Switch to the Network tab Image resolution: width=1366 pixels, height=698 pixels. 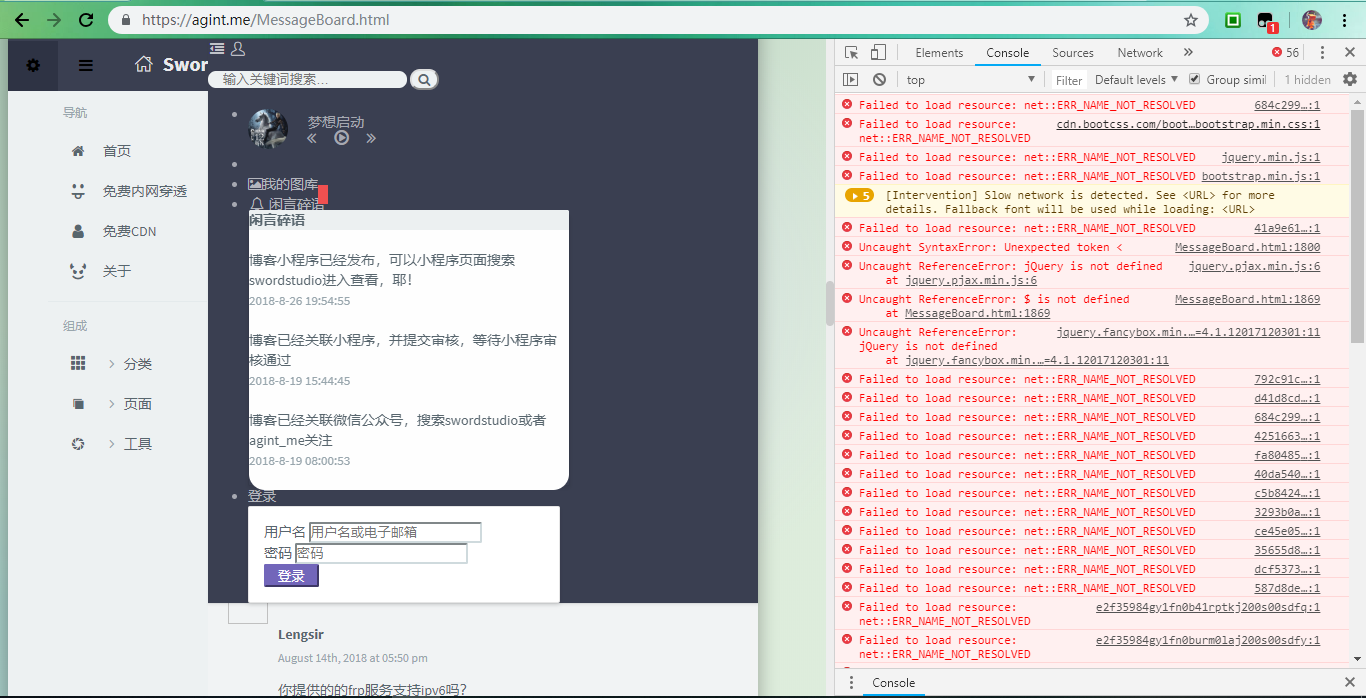[1140, 53]
